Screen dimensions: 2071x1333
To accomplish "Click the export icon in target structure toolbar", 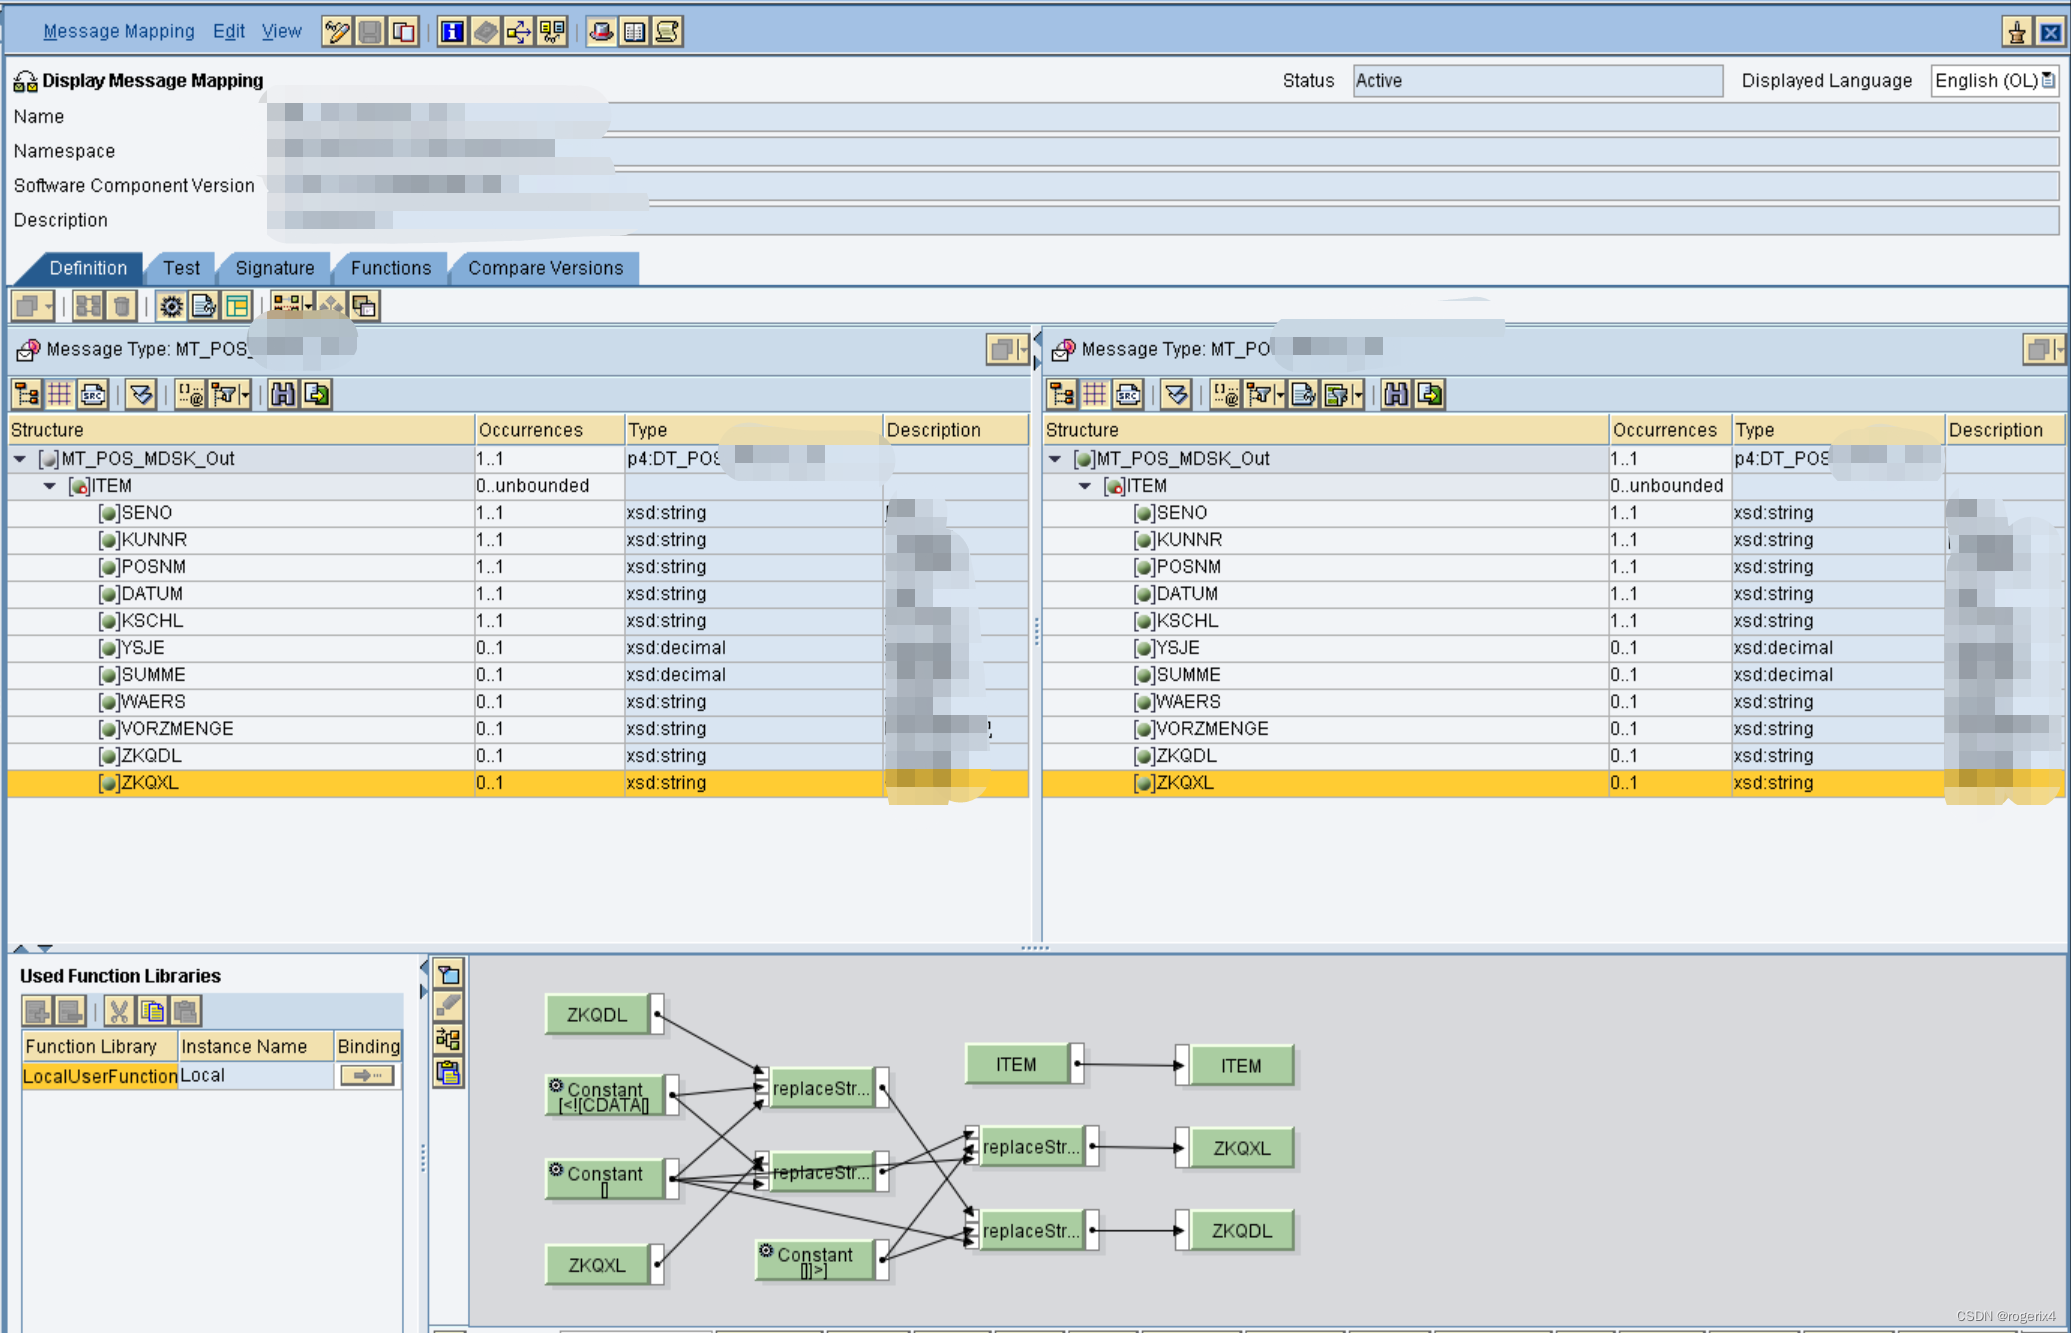I will click(1430, 393).
